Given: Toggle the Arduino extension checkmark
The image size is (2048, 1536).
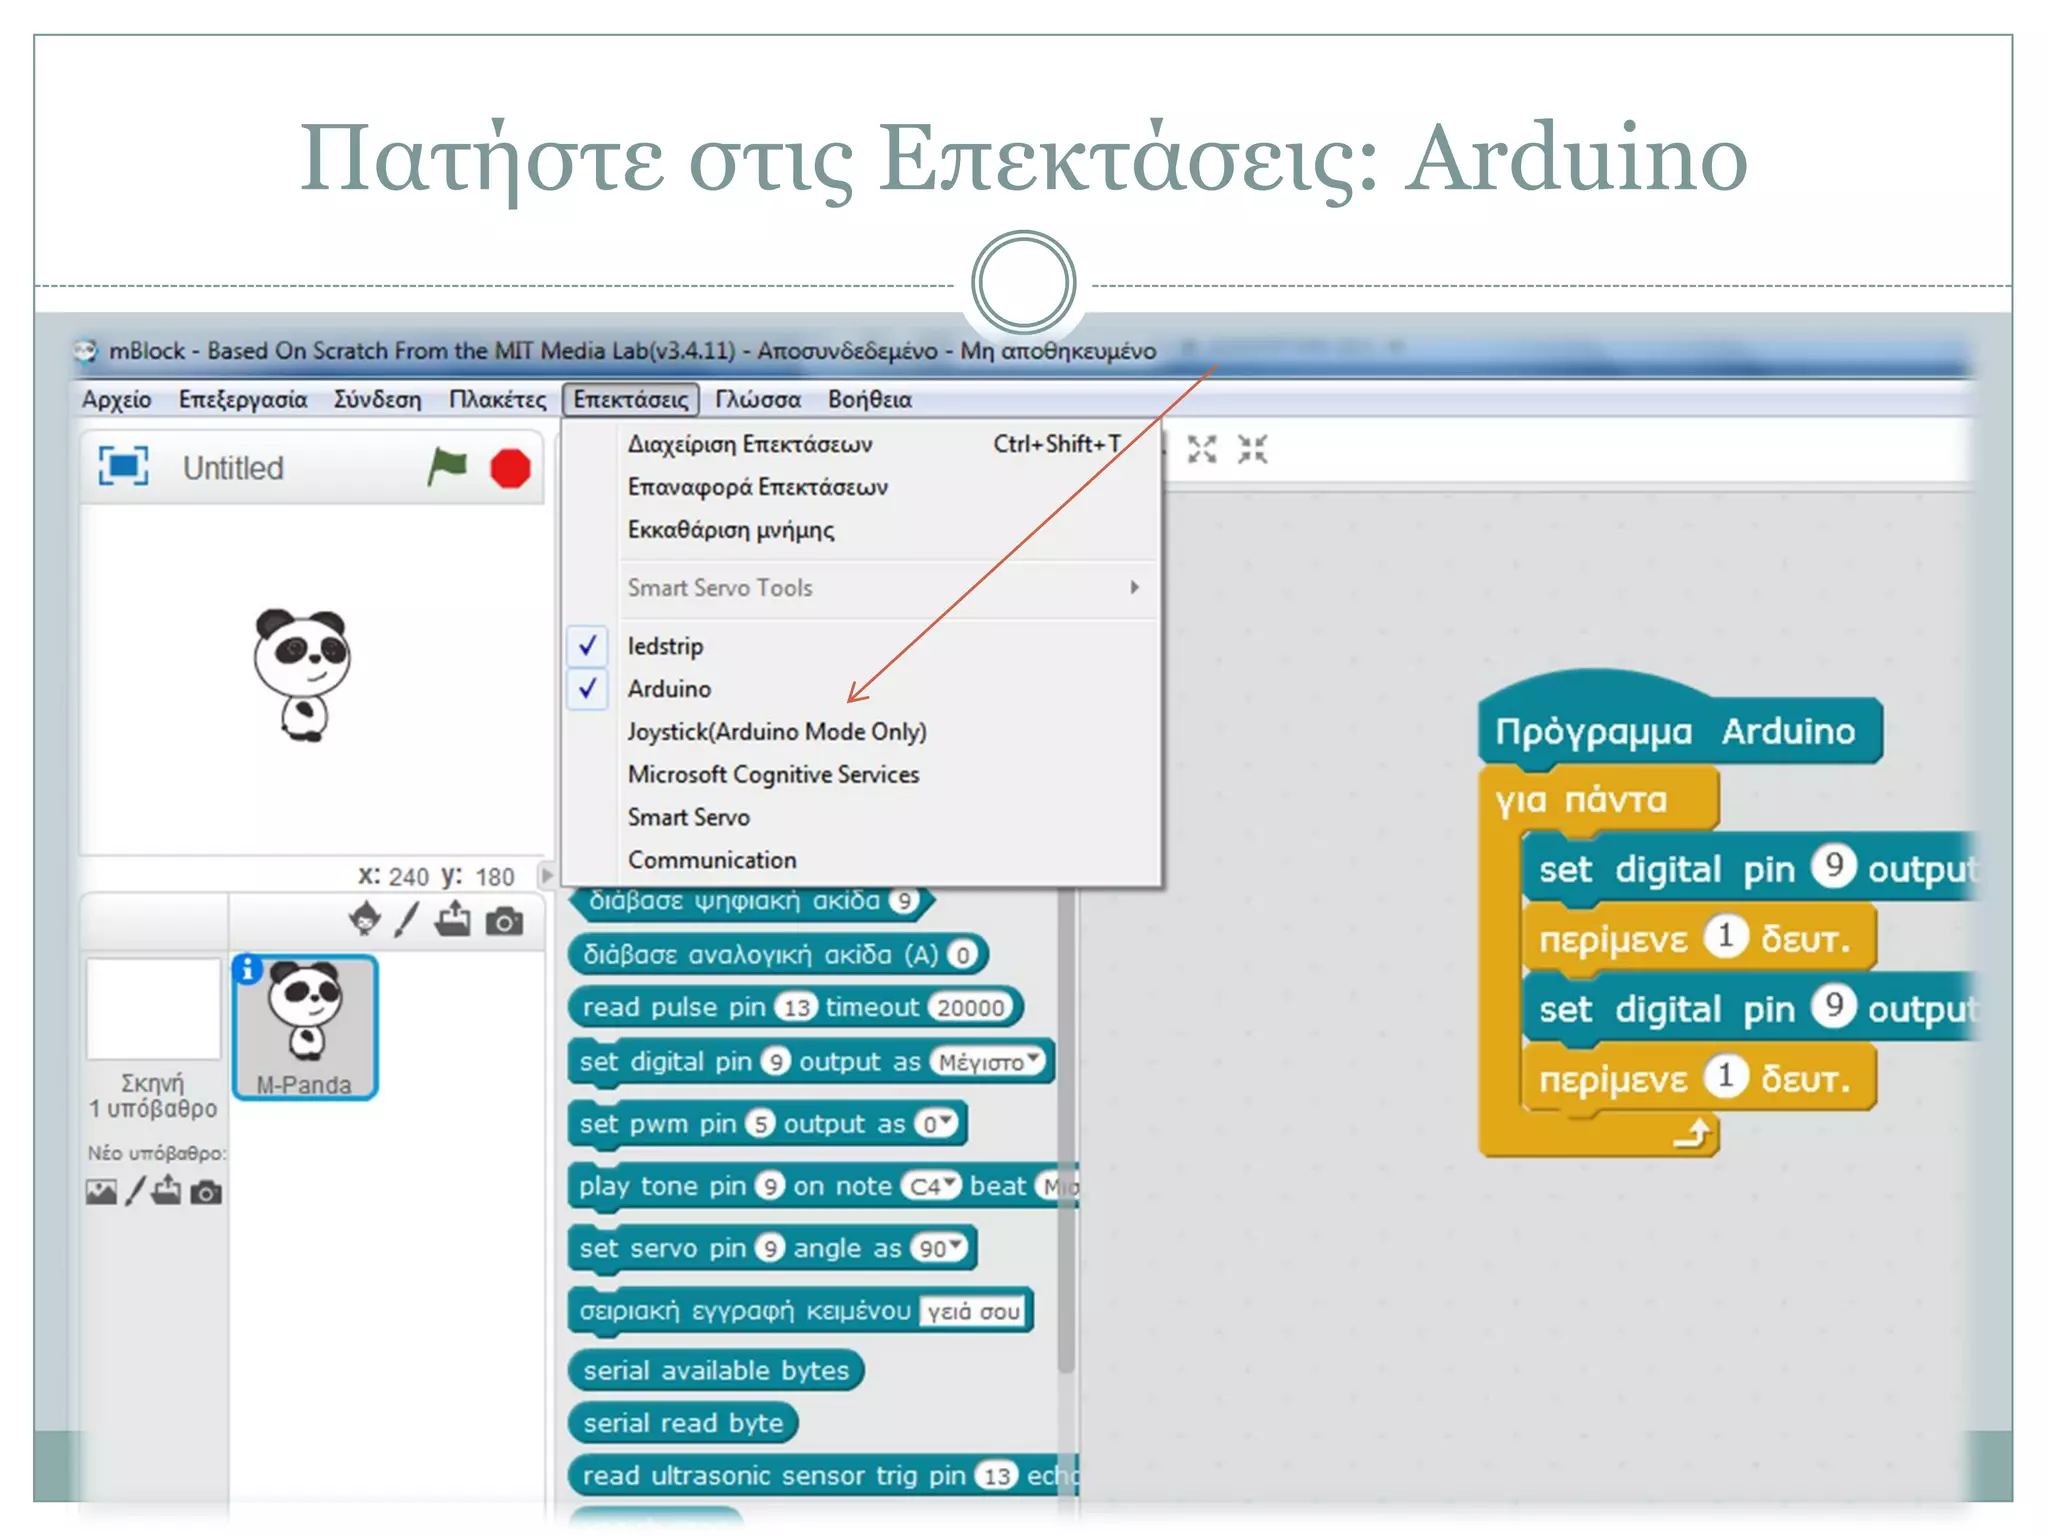Looking at the screenshot, I should pyautogui.click(x=669, y=689).
